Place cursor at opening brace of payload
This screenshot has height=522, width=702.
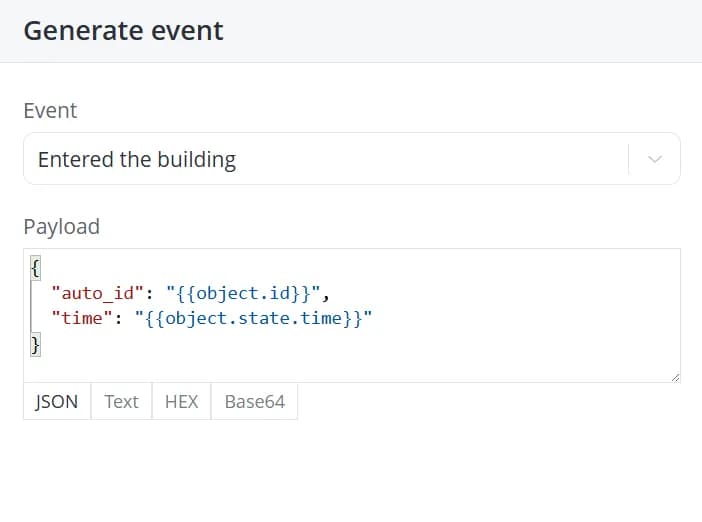[35, 268]
